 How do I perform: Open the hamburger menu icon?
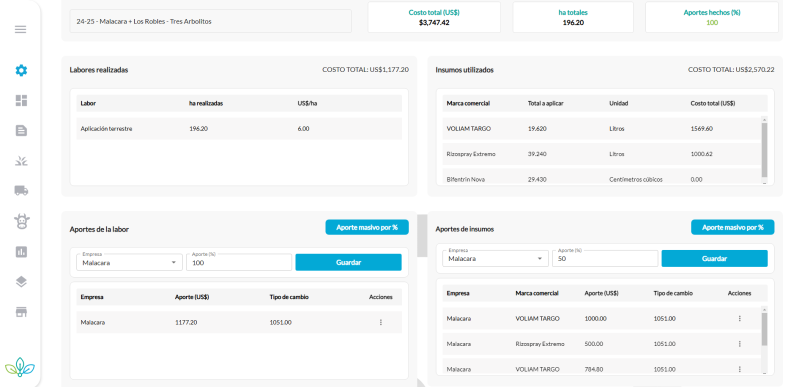(20, 29)
